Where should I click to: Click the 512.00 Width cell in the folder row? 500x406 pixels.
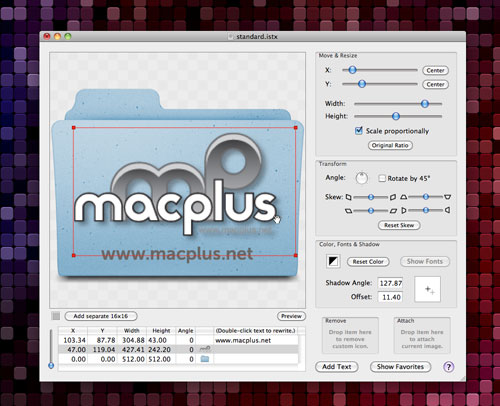pyautogui.click(x=132, y=359)
